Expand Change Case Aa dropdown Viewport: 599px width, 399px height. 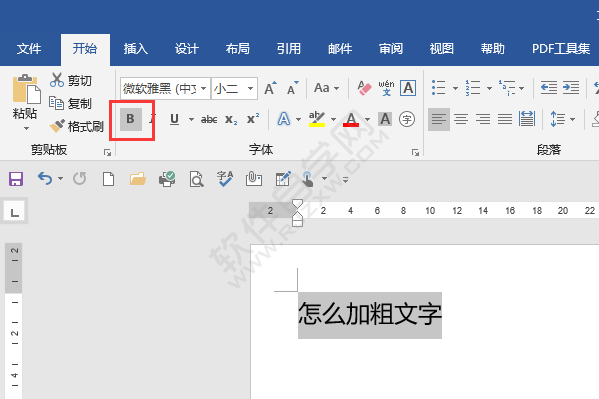336,88
